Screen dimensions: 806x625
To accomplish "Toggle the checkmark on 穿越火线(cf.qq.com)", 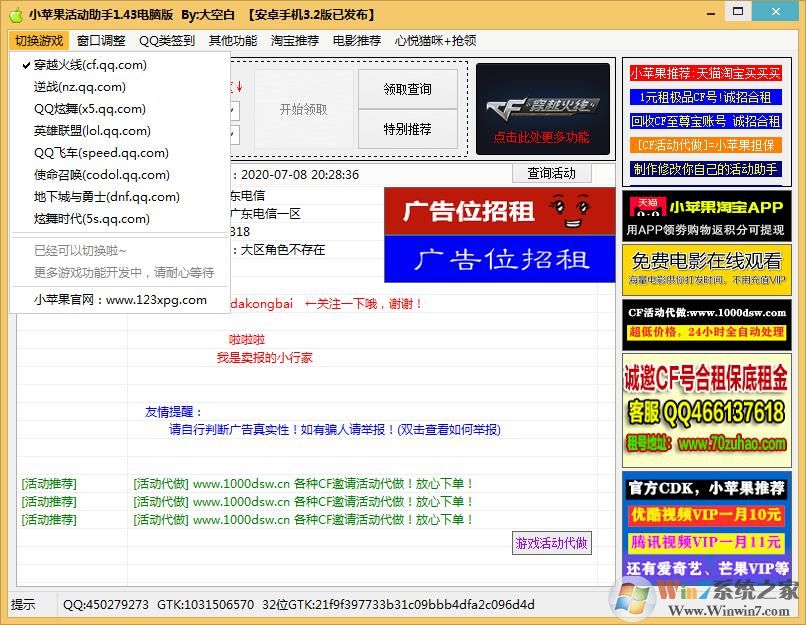I will (27, 65).
